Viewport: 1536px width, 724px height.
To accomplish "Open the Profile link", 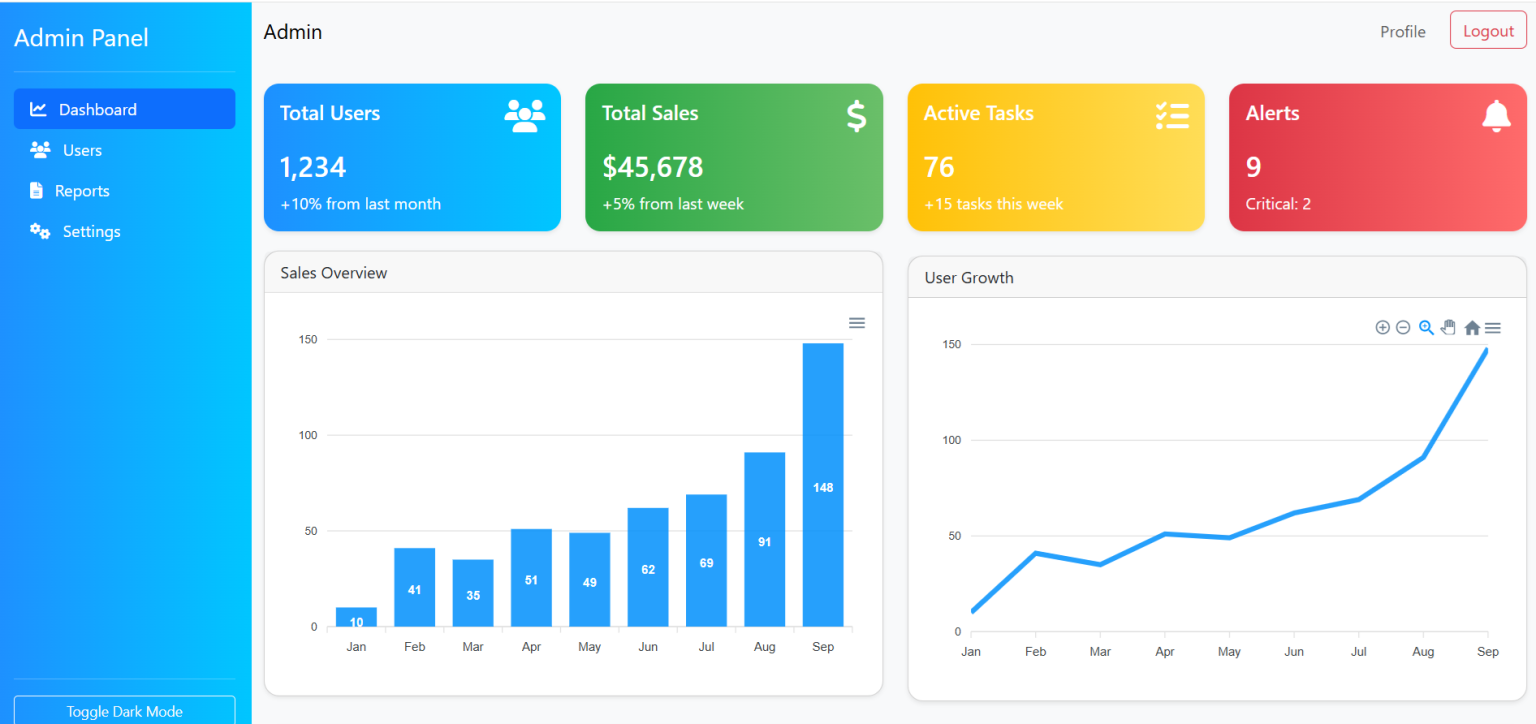I will pyautogui.click(x=1402, y=31).
